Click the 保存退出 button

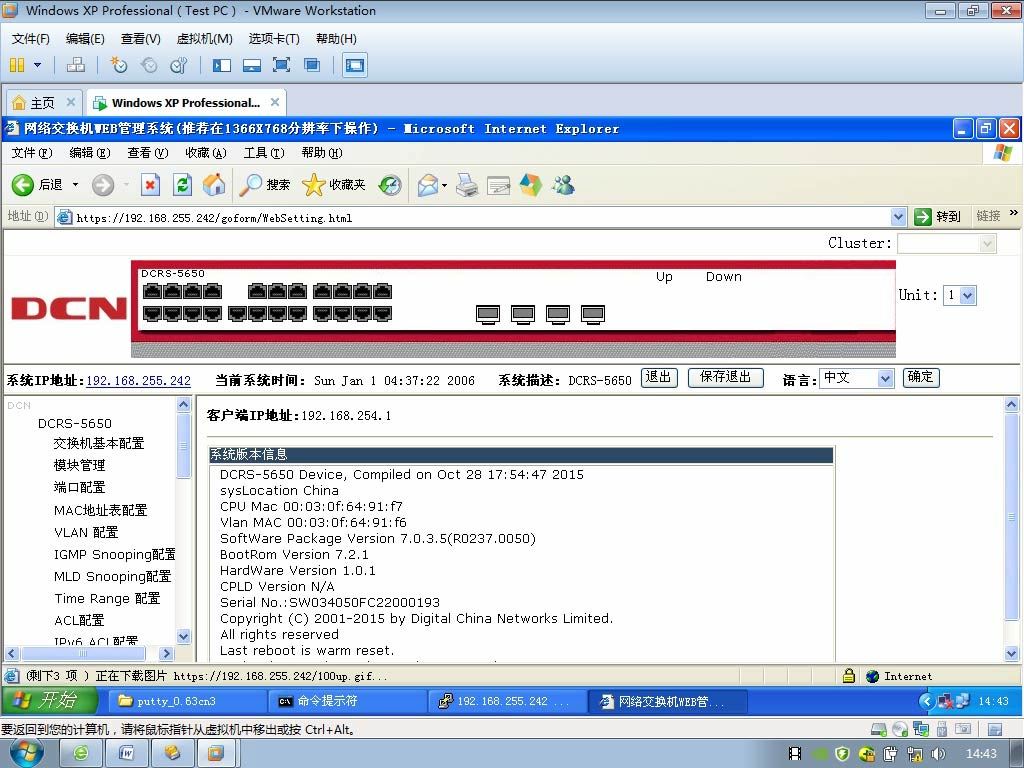point(726,377)
